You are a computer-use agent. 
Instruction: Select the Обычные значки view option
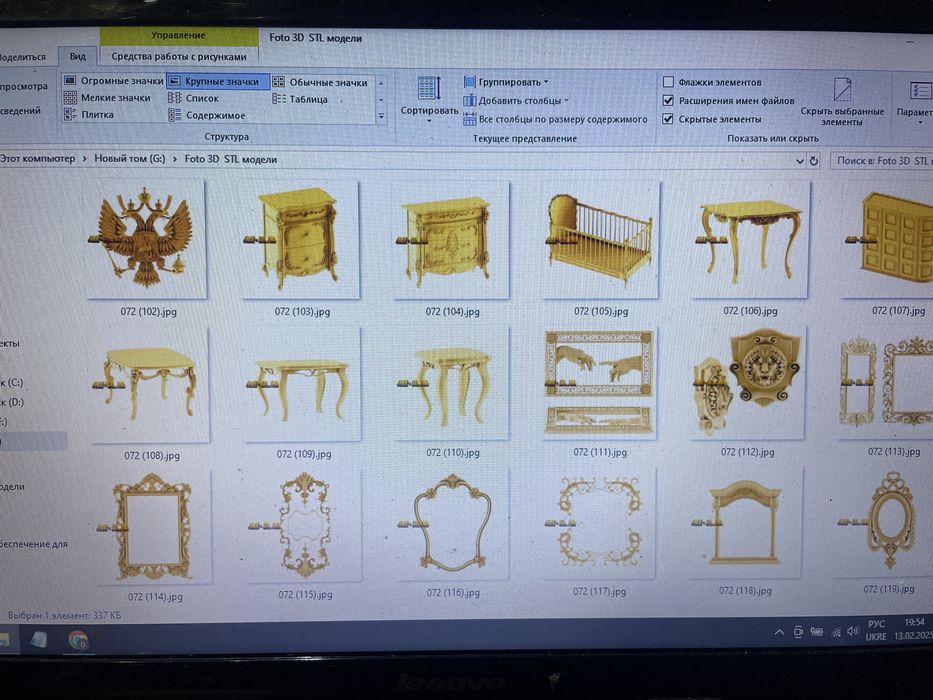[320, 83]
